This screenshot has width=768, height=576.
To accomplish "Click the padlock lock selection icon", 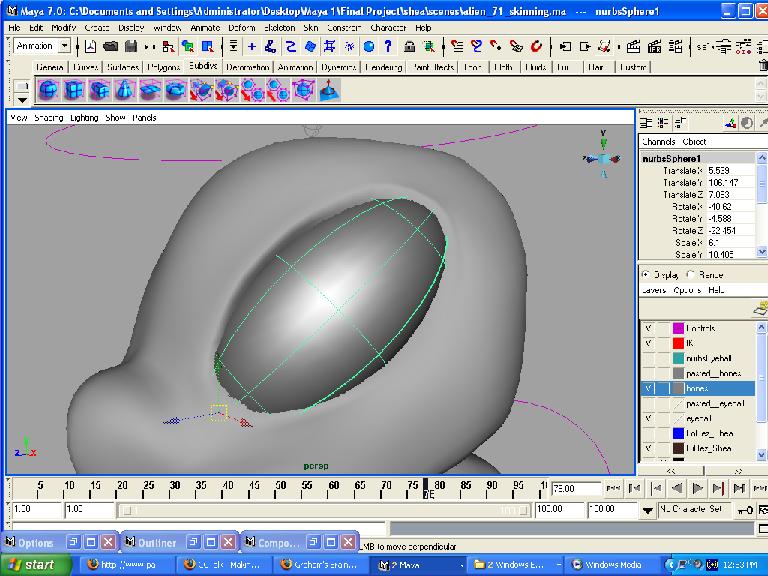I will pyautogui.click(x=409, y=47).
